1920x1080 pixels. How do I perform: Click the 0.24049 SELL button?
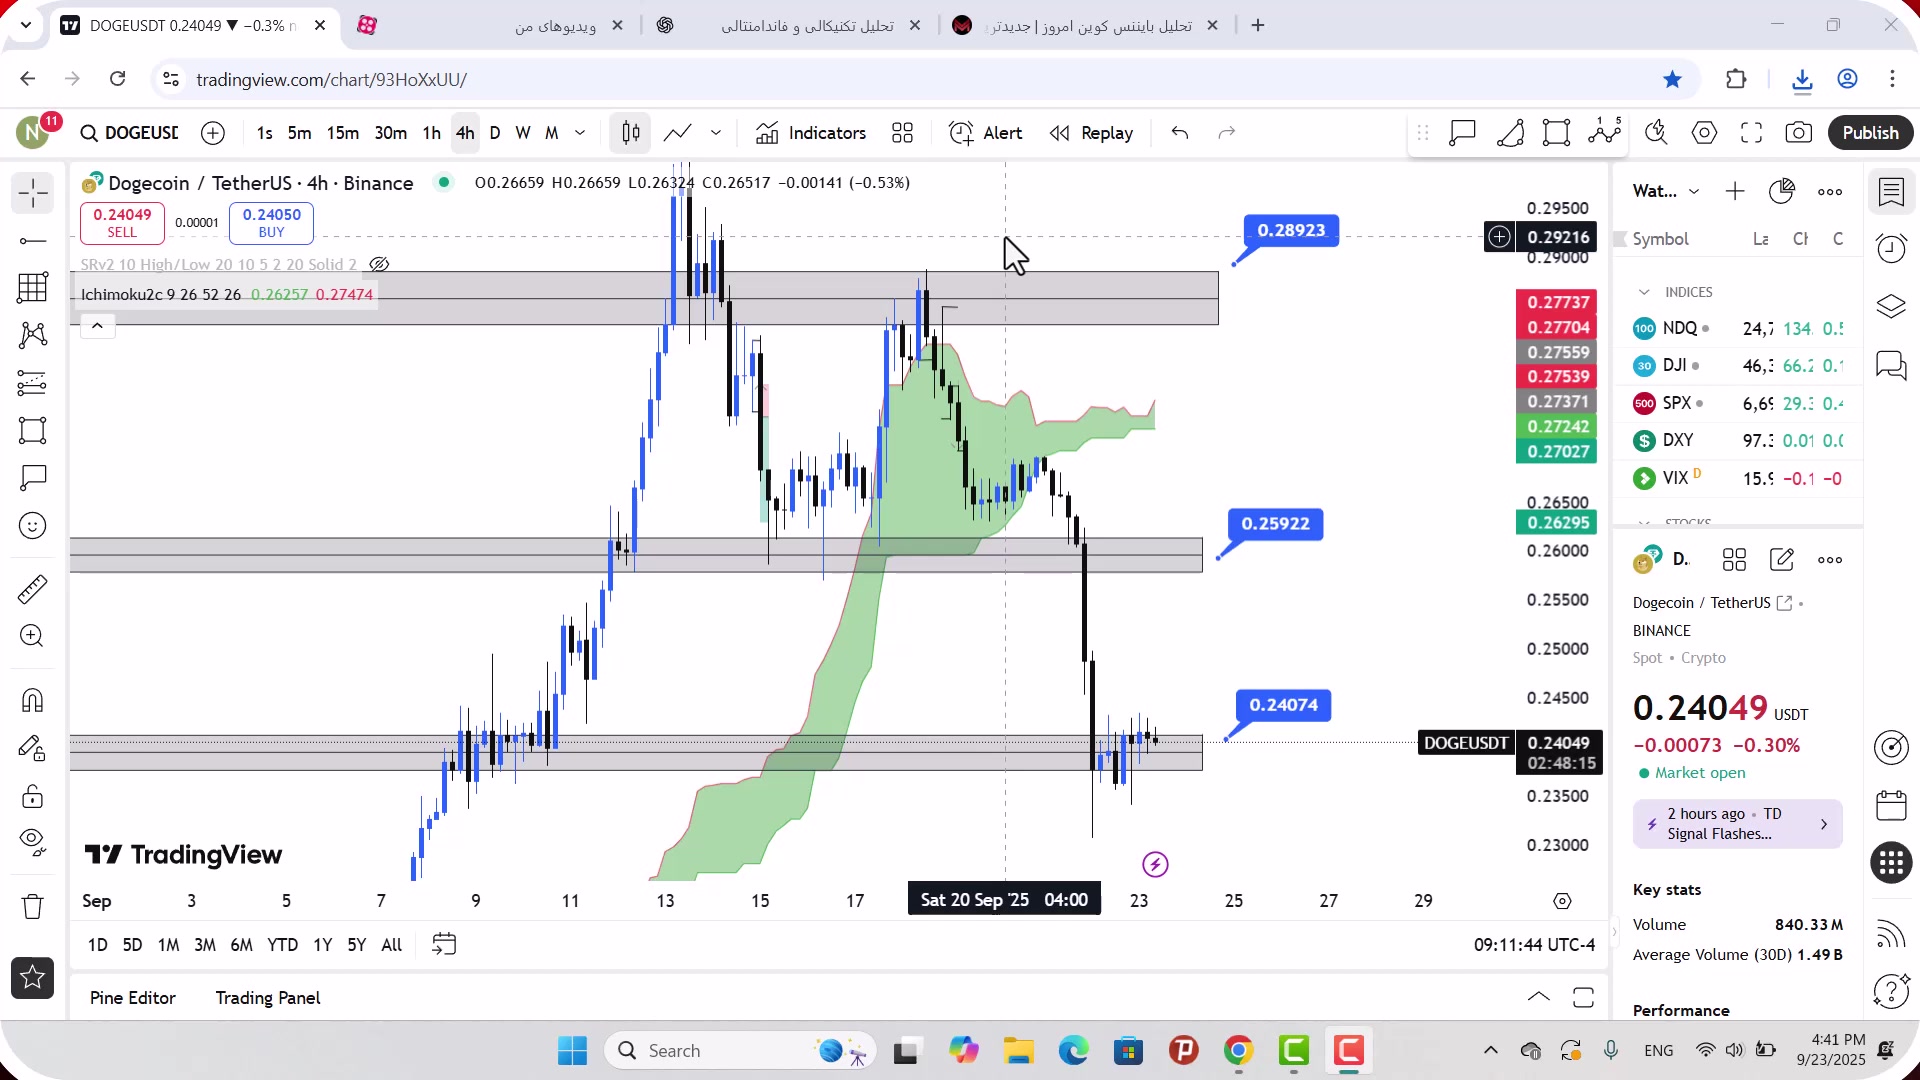(122, 222)
